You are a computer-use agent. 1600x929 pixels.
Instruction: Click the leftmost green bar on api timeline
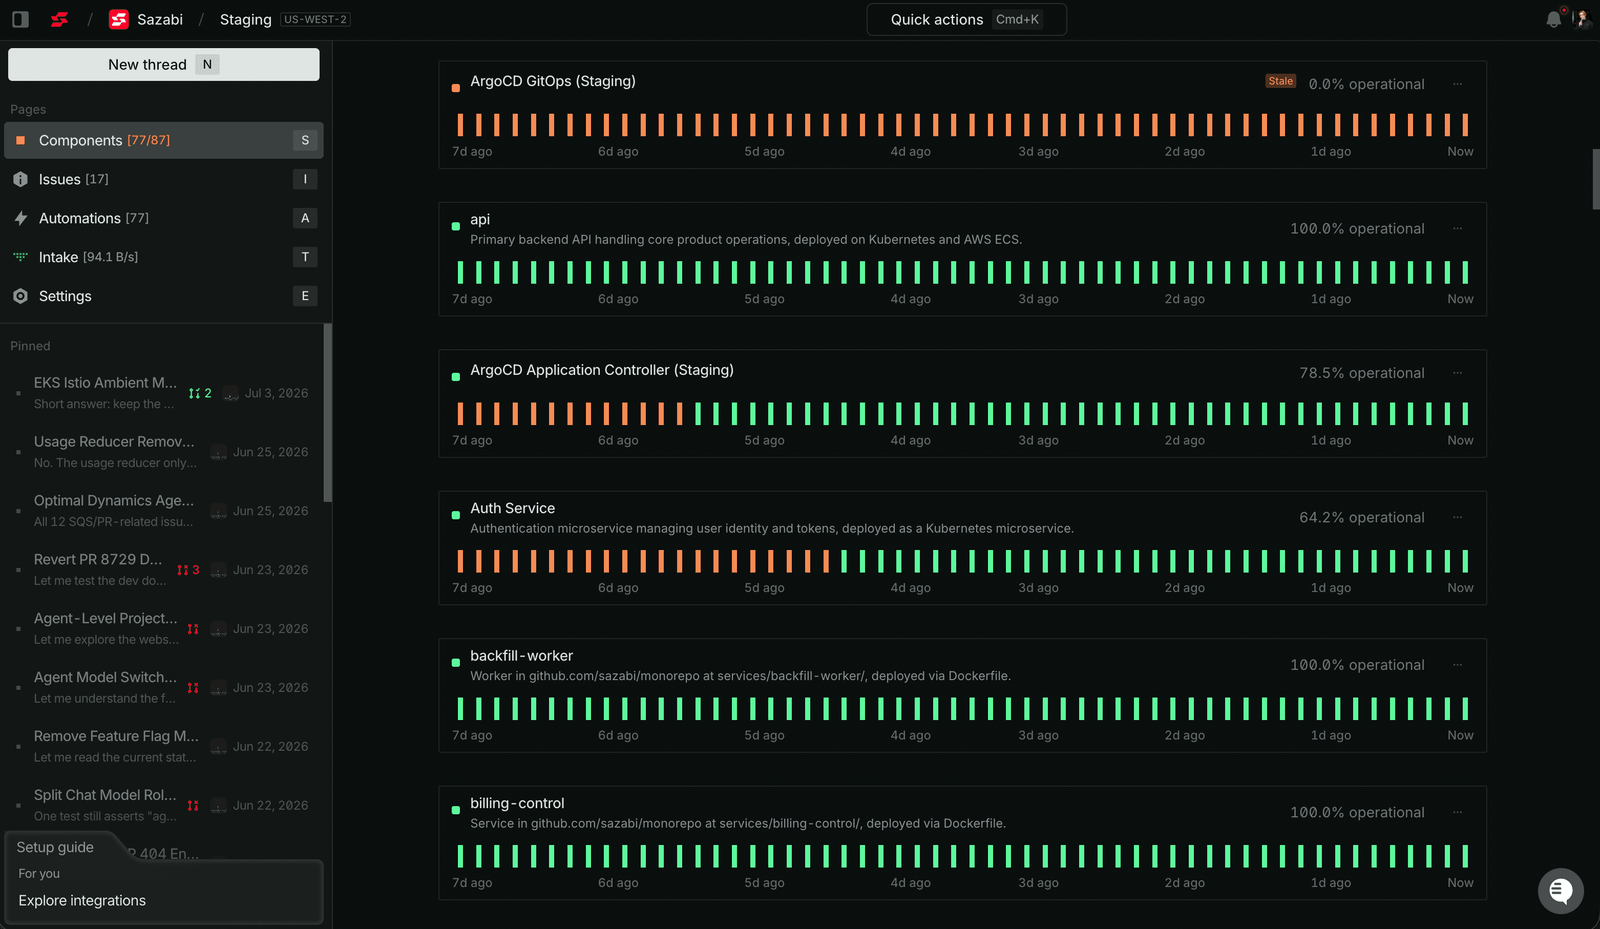(x=460, y=272)
